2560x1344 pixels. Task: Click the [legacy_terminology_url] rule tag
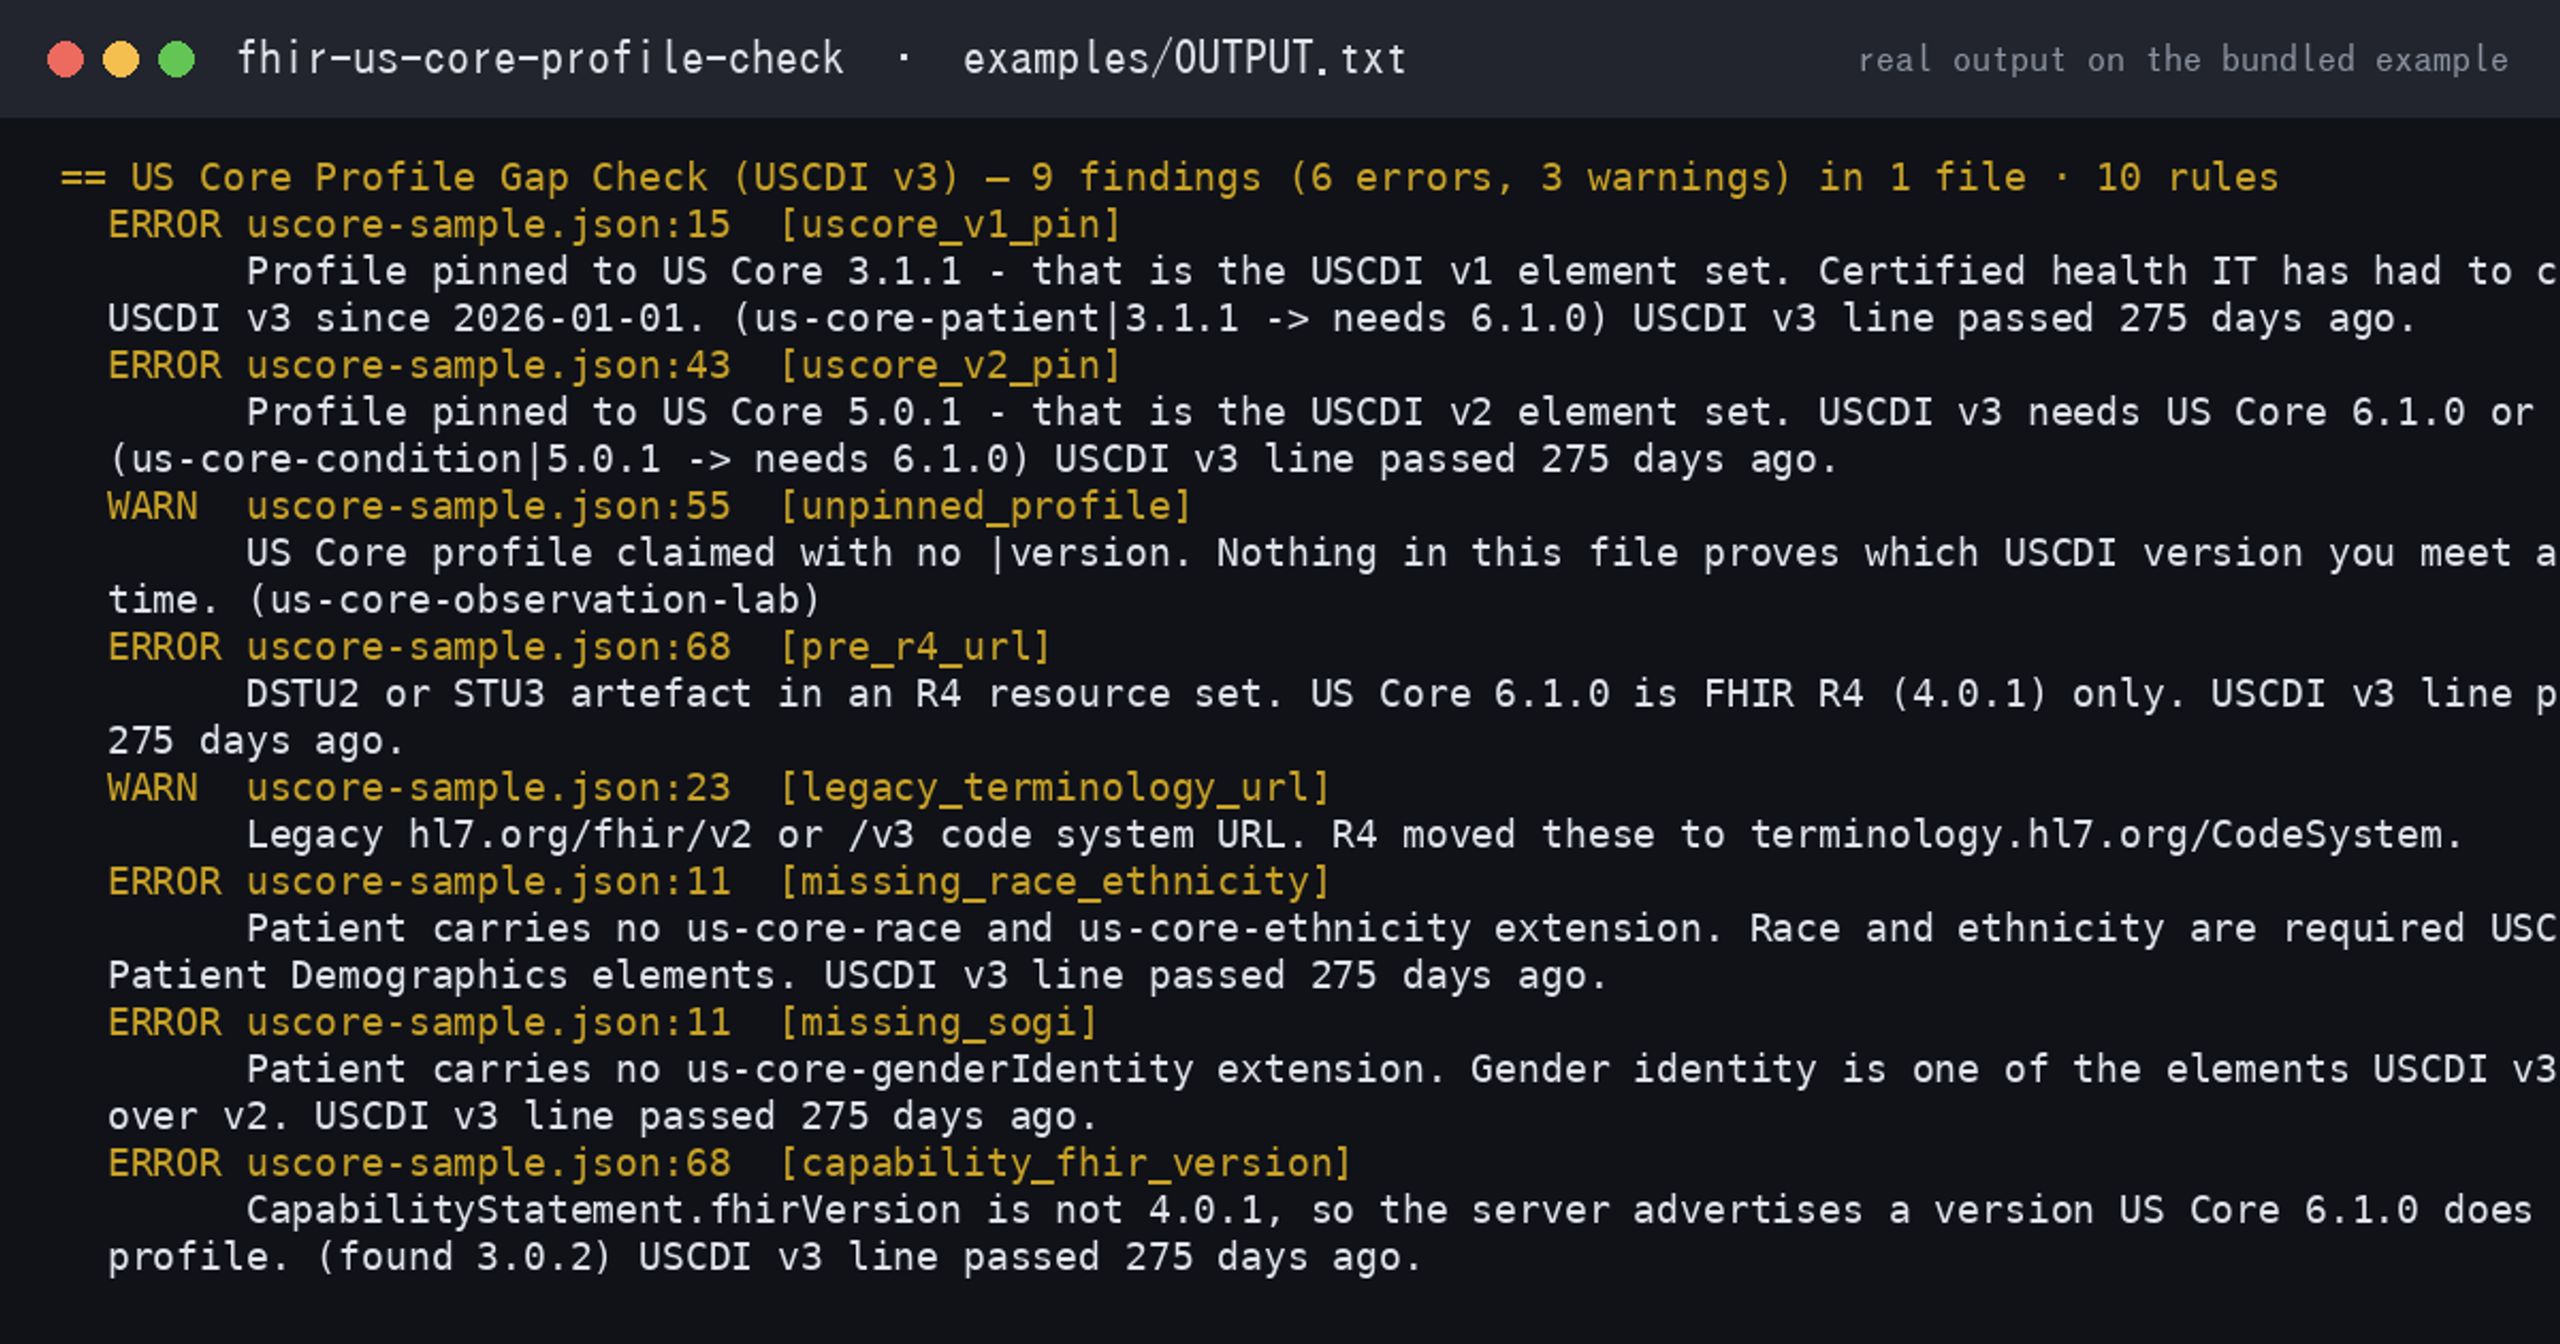[x=1054, y=788]
